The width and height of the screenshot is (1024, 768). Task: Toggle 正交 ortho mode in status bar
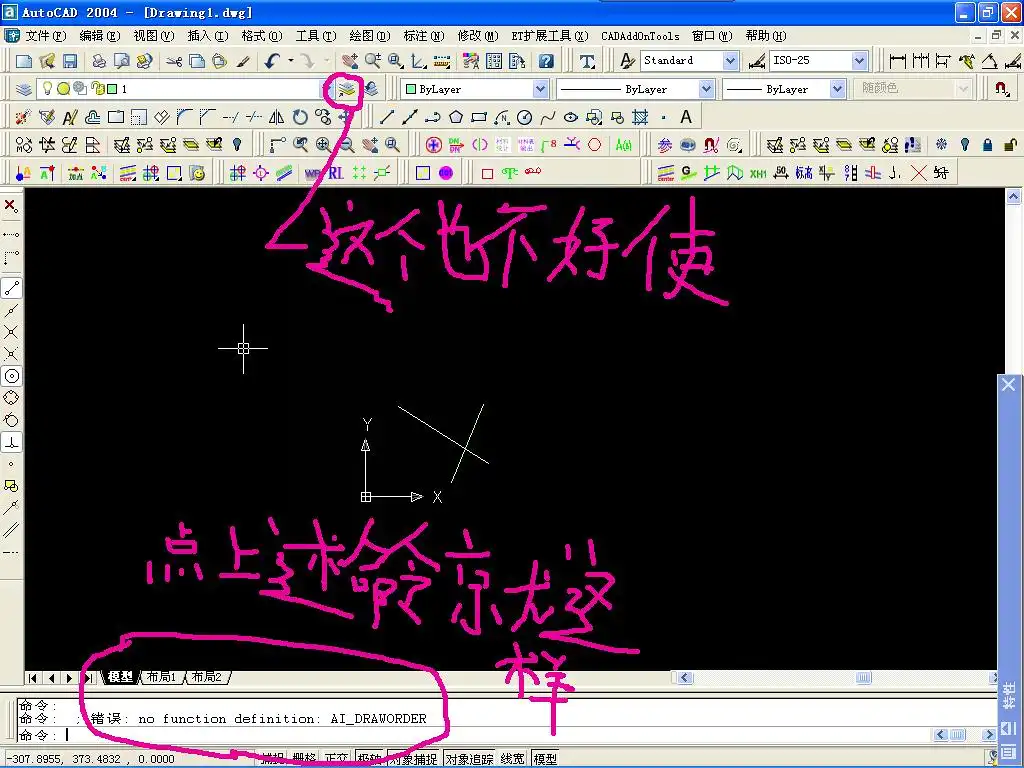click(x=336, y=759)
